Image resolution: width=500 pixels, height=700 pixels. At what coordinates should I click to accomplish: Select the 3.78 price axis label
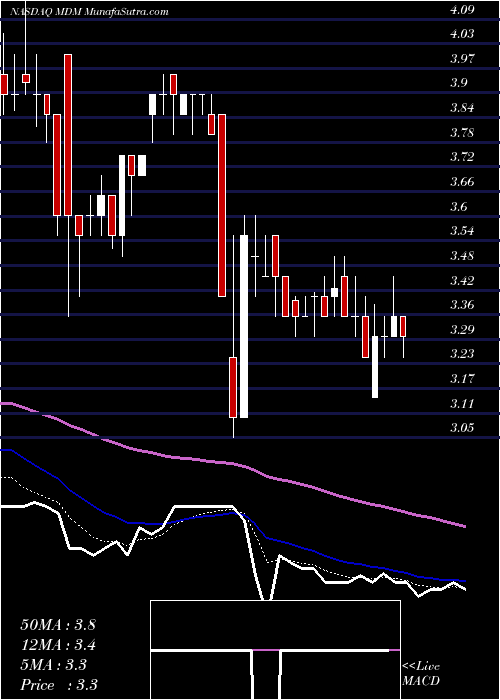click(x=461, y=133)
